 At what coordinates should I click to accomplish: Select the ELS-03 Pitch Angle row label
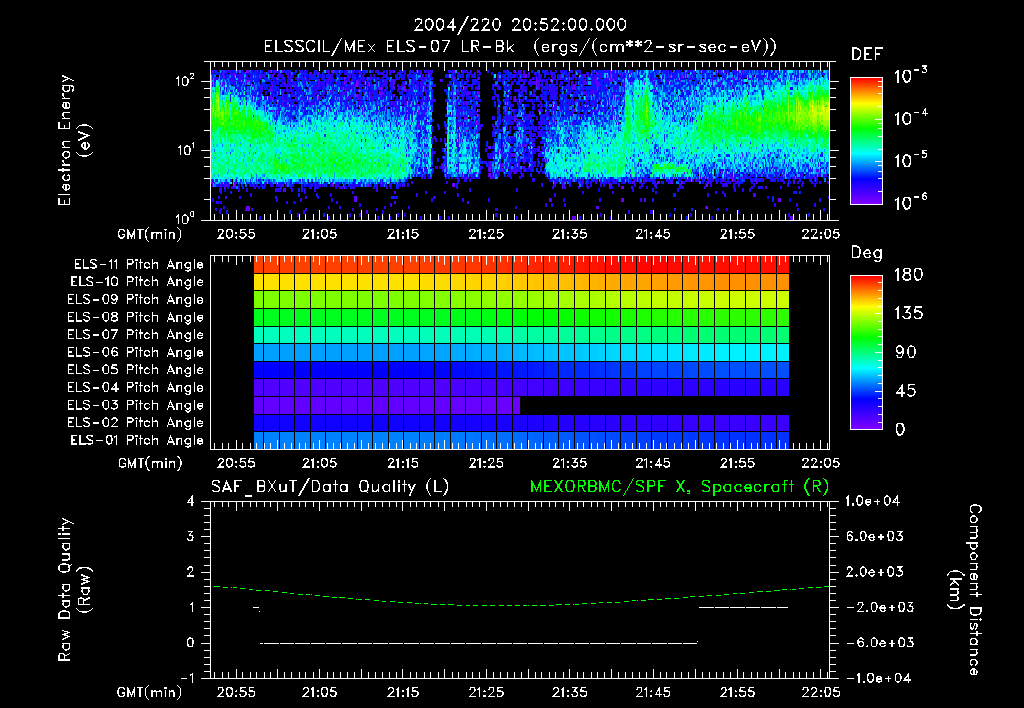(x=135, y=405)
